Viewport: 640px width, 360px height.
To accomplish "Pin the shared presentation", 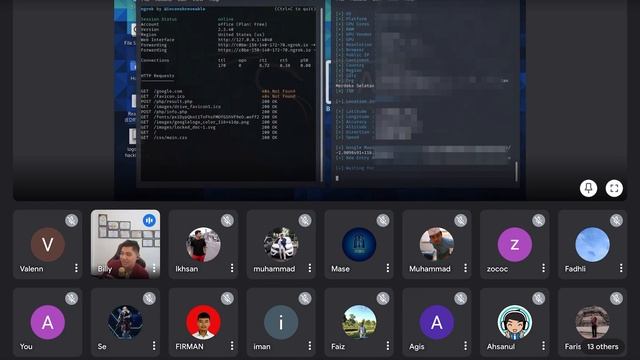I will pyautogui.click(x=588, y=188).
